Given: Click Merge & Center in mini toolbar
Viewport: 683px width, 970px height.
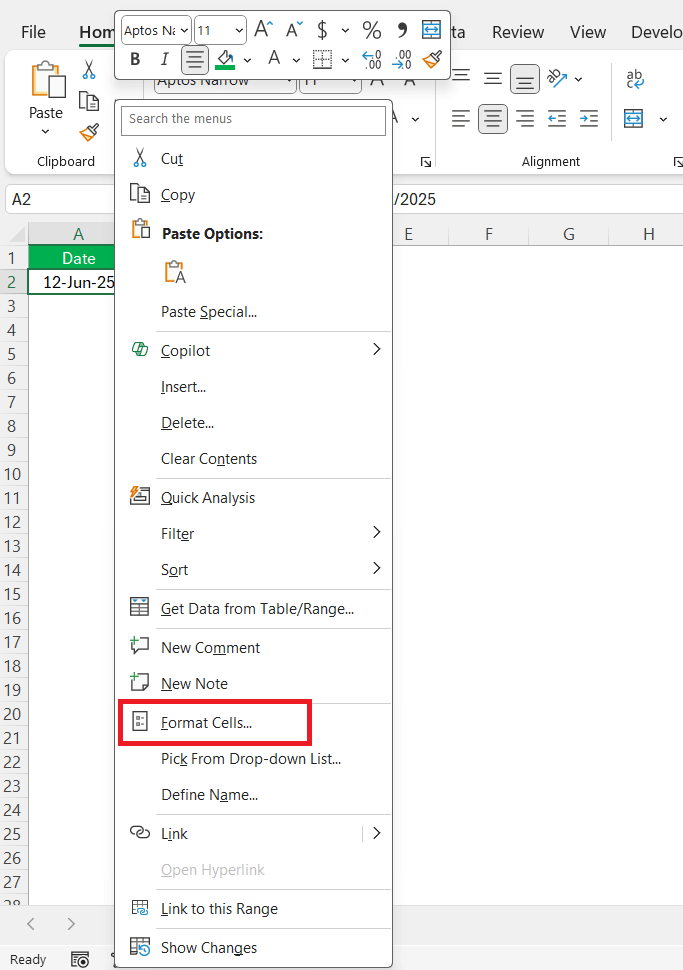Looking at the screenshot, I should pyautogui.click(x=431, y=29).
